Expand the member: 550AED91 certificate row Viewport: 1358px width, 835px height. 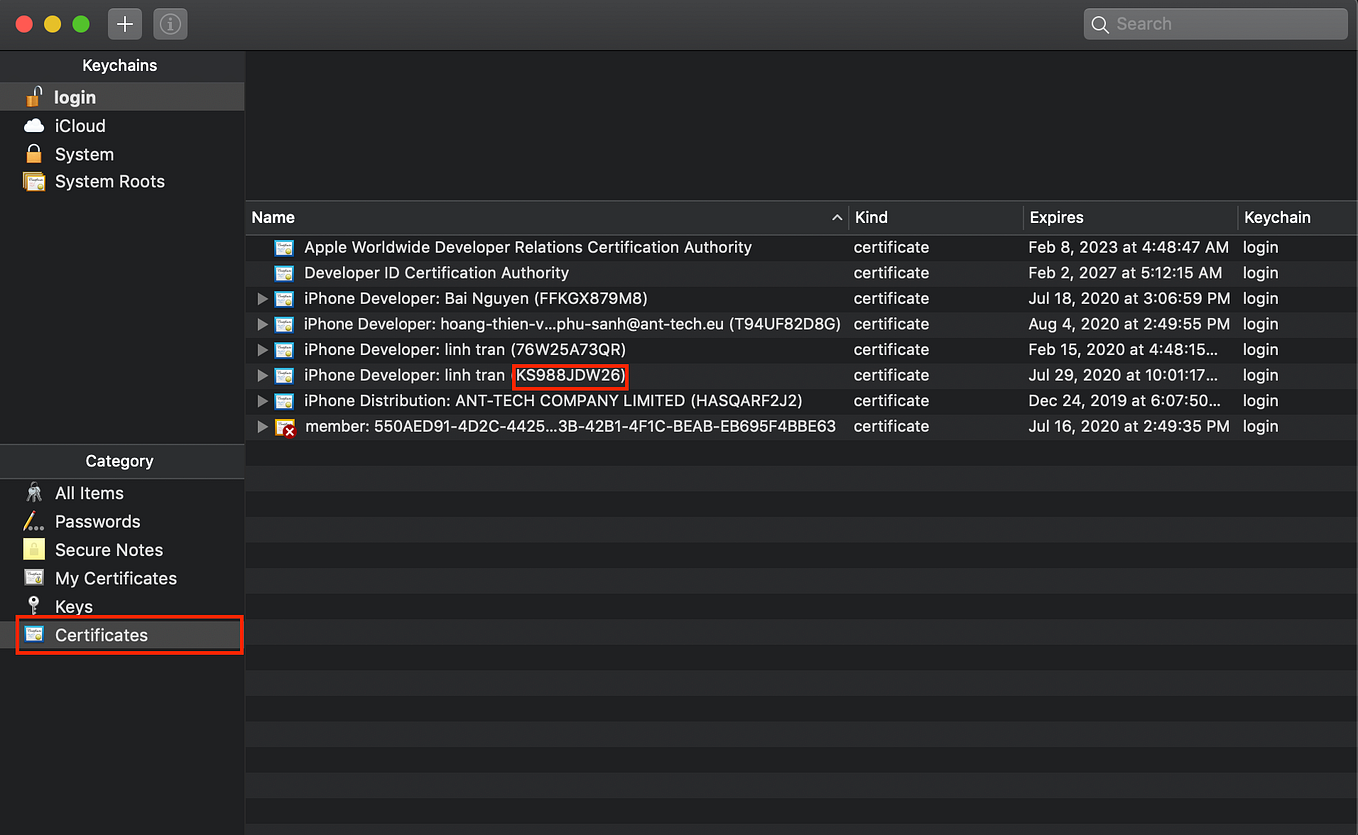coord(263,427)
